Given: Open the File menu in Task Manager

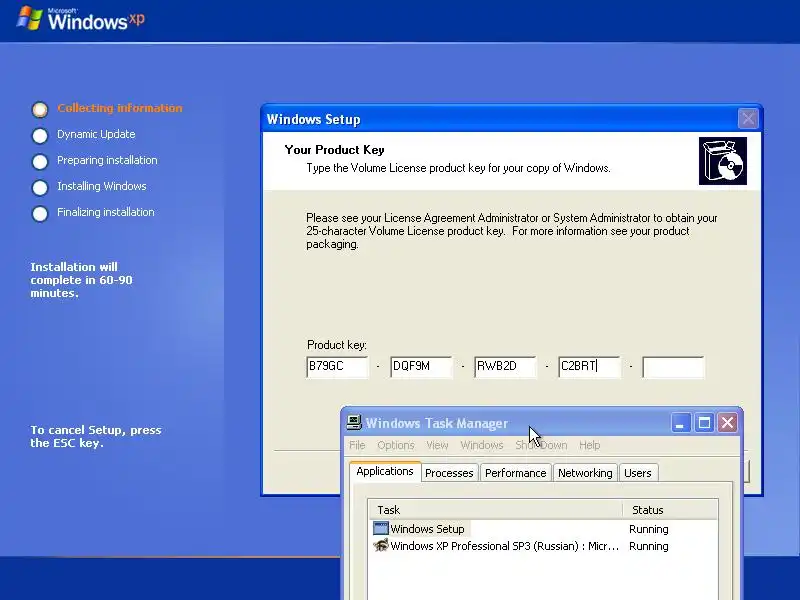Looking at the screenshot, I should [x=357, y=445].
